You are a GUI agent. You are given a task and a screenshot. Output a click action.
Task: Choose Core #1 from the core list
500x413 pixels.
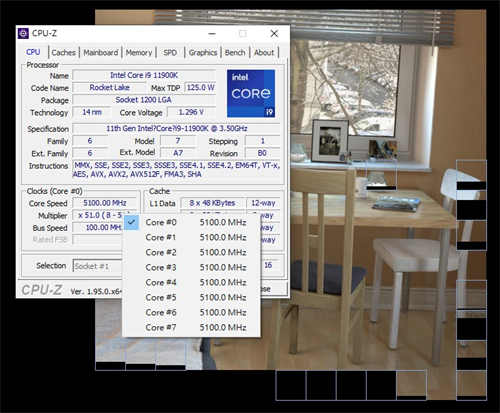click(x=191, y=237)
